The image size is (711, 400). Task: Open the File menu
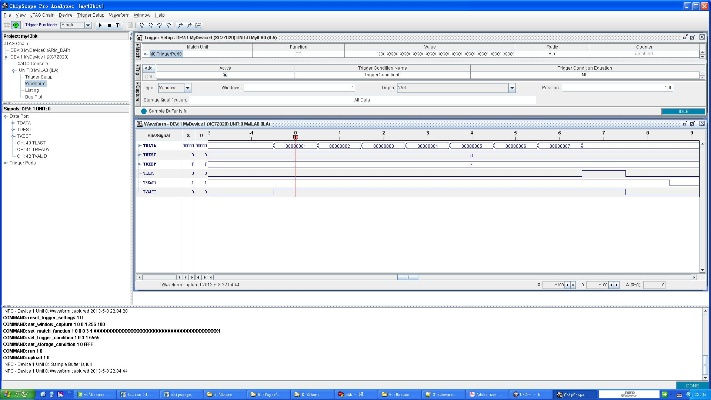coord(7,16)
